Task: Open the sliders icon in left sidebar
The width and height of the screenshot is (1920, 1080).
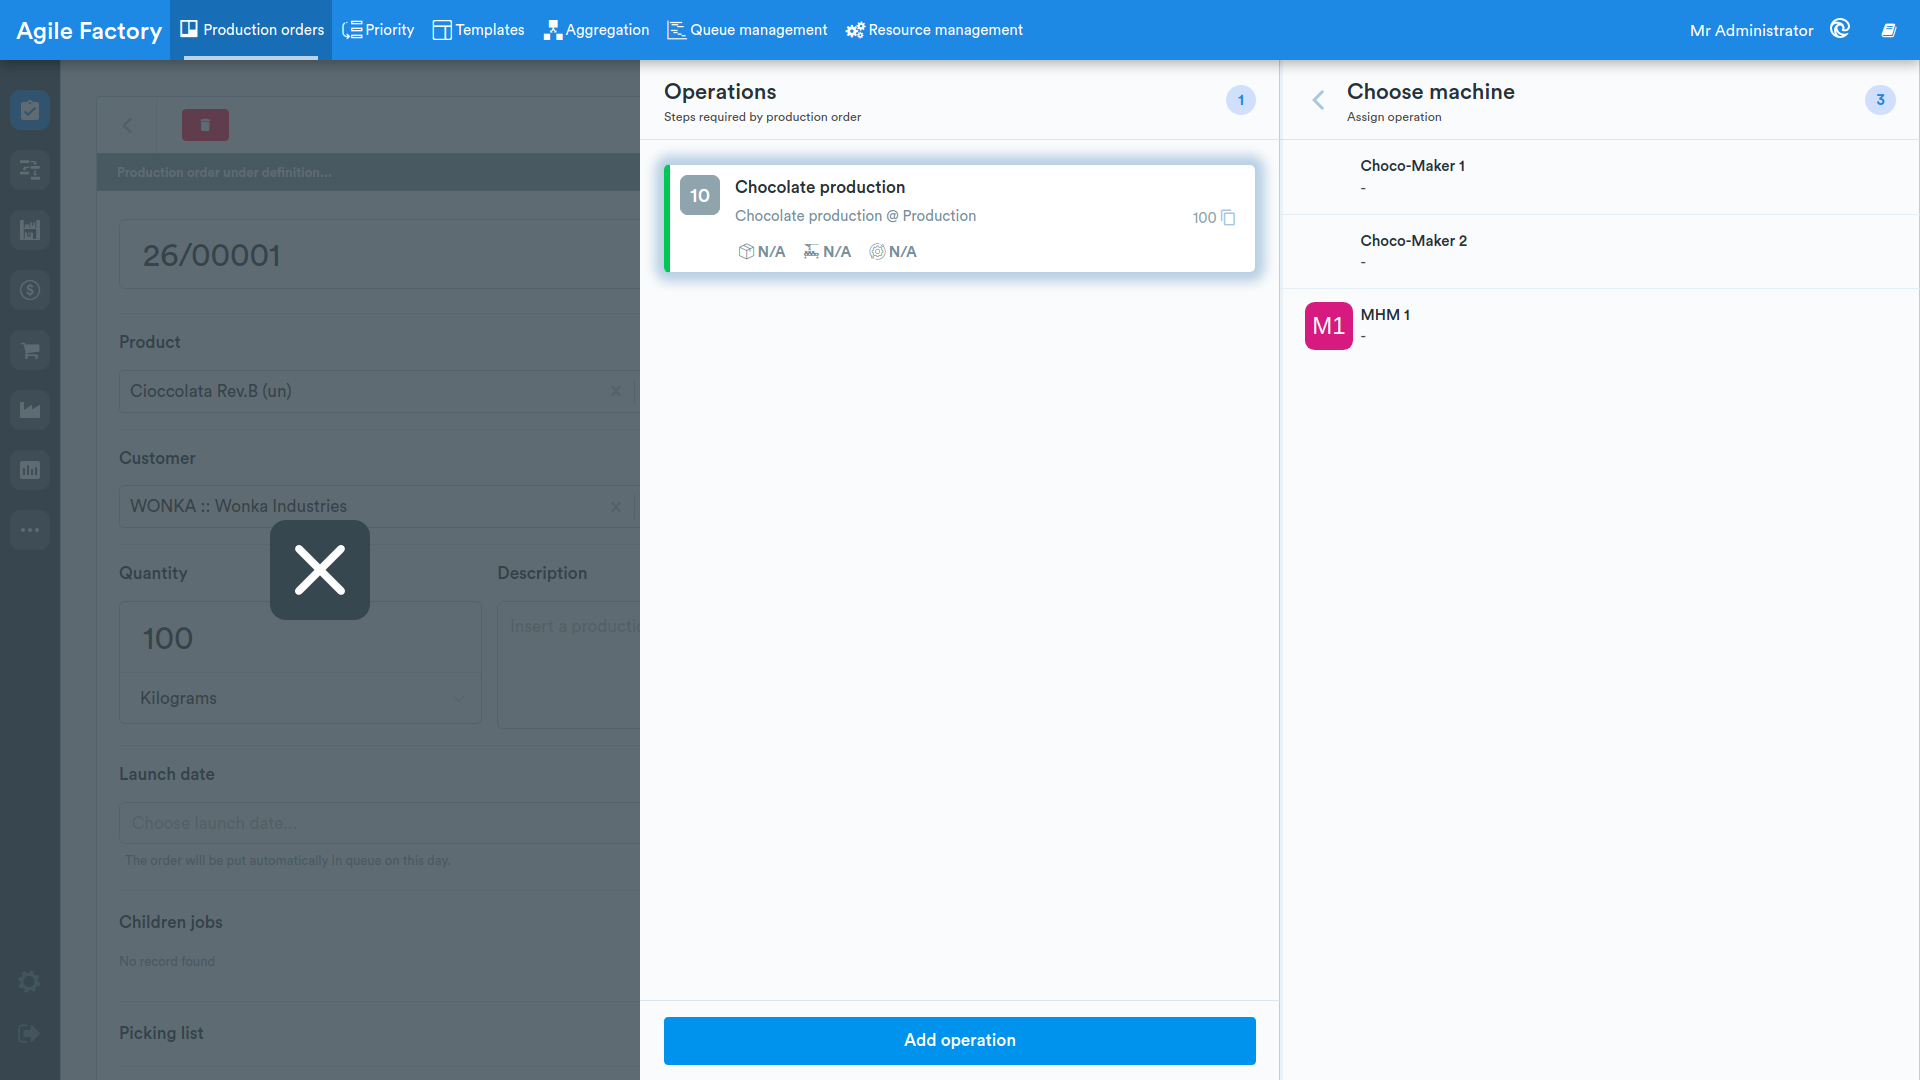Action: click(30, 170)
